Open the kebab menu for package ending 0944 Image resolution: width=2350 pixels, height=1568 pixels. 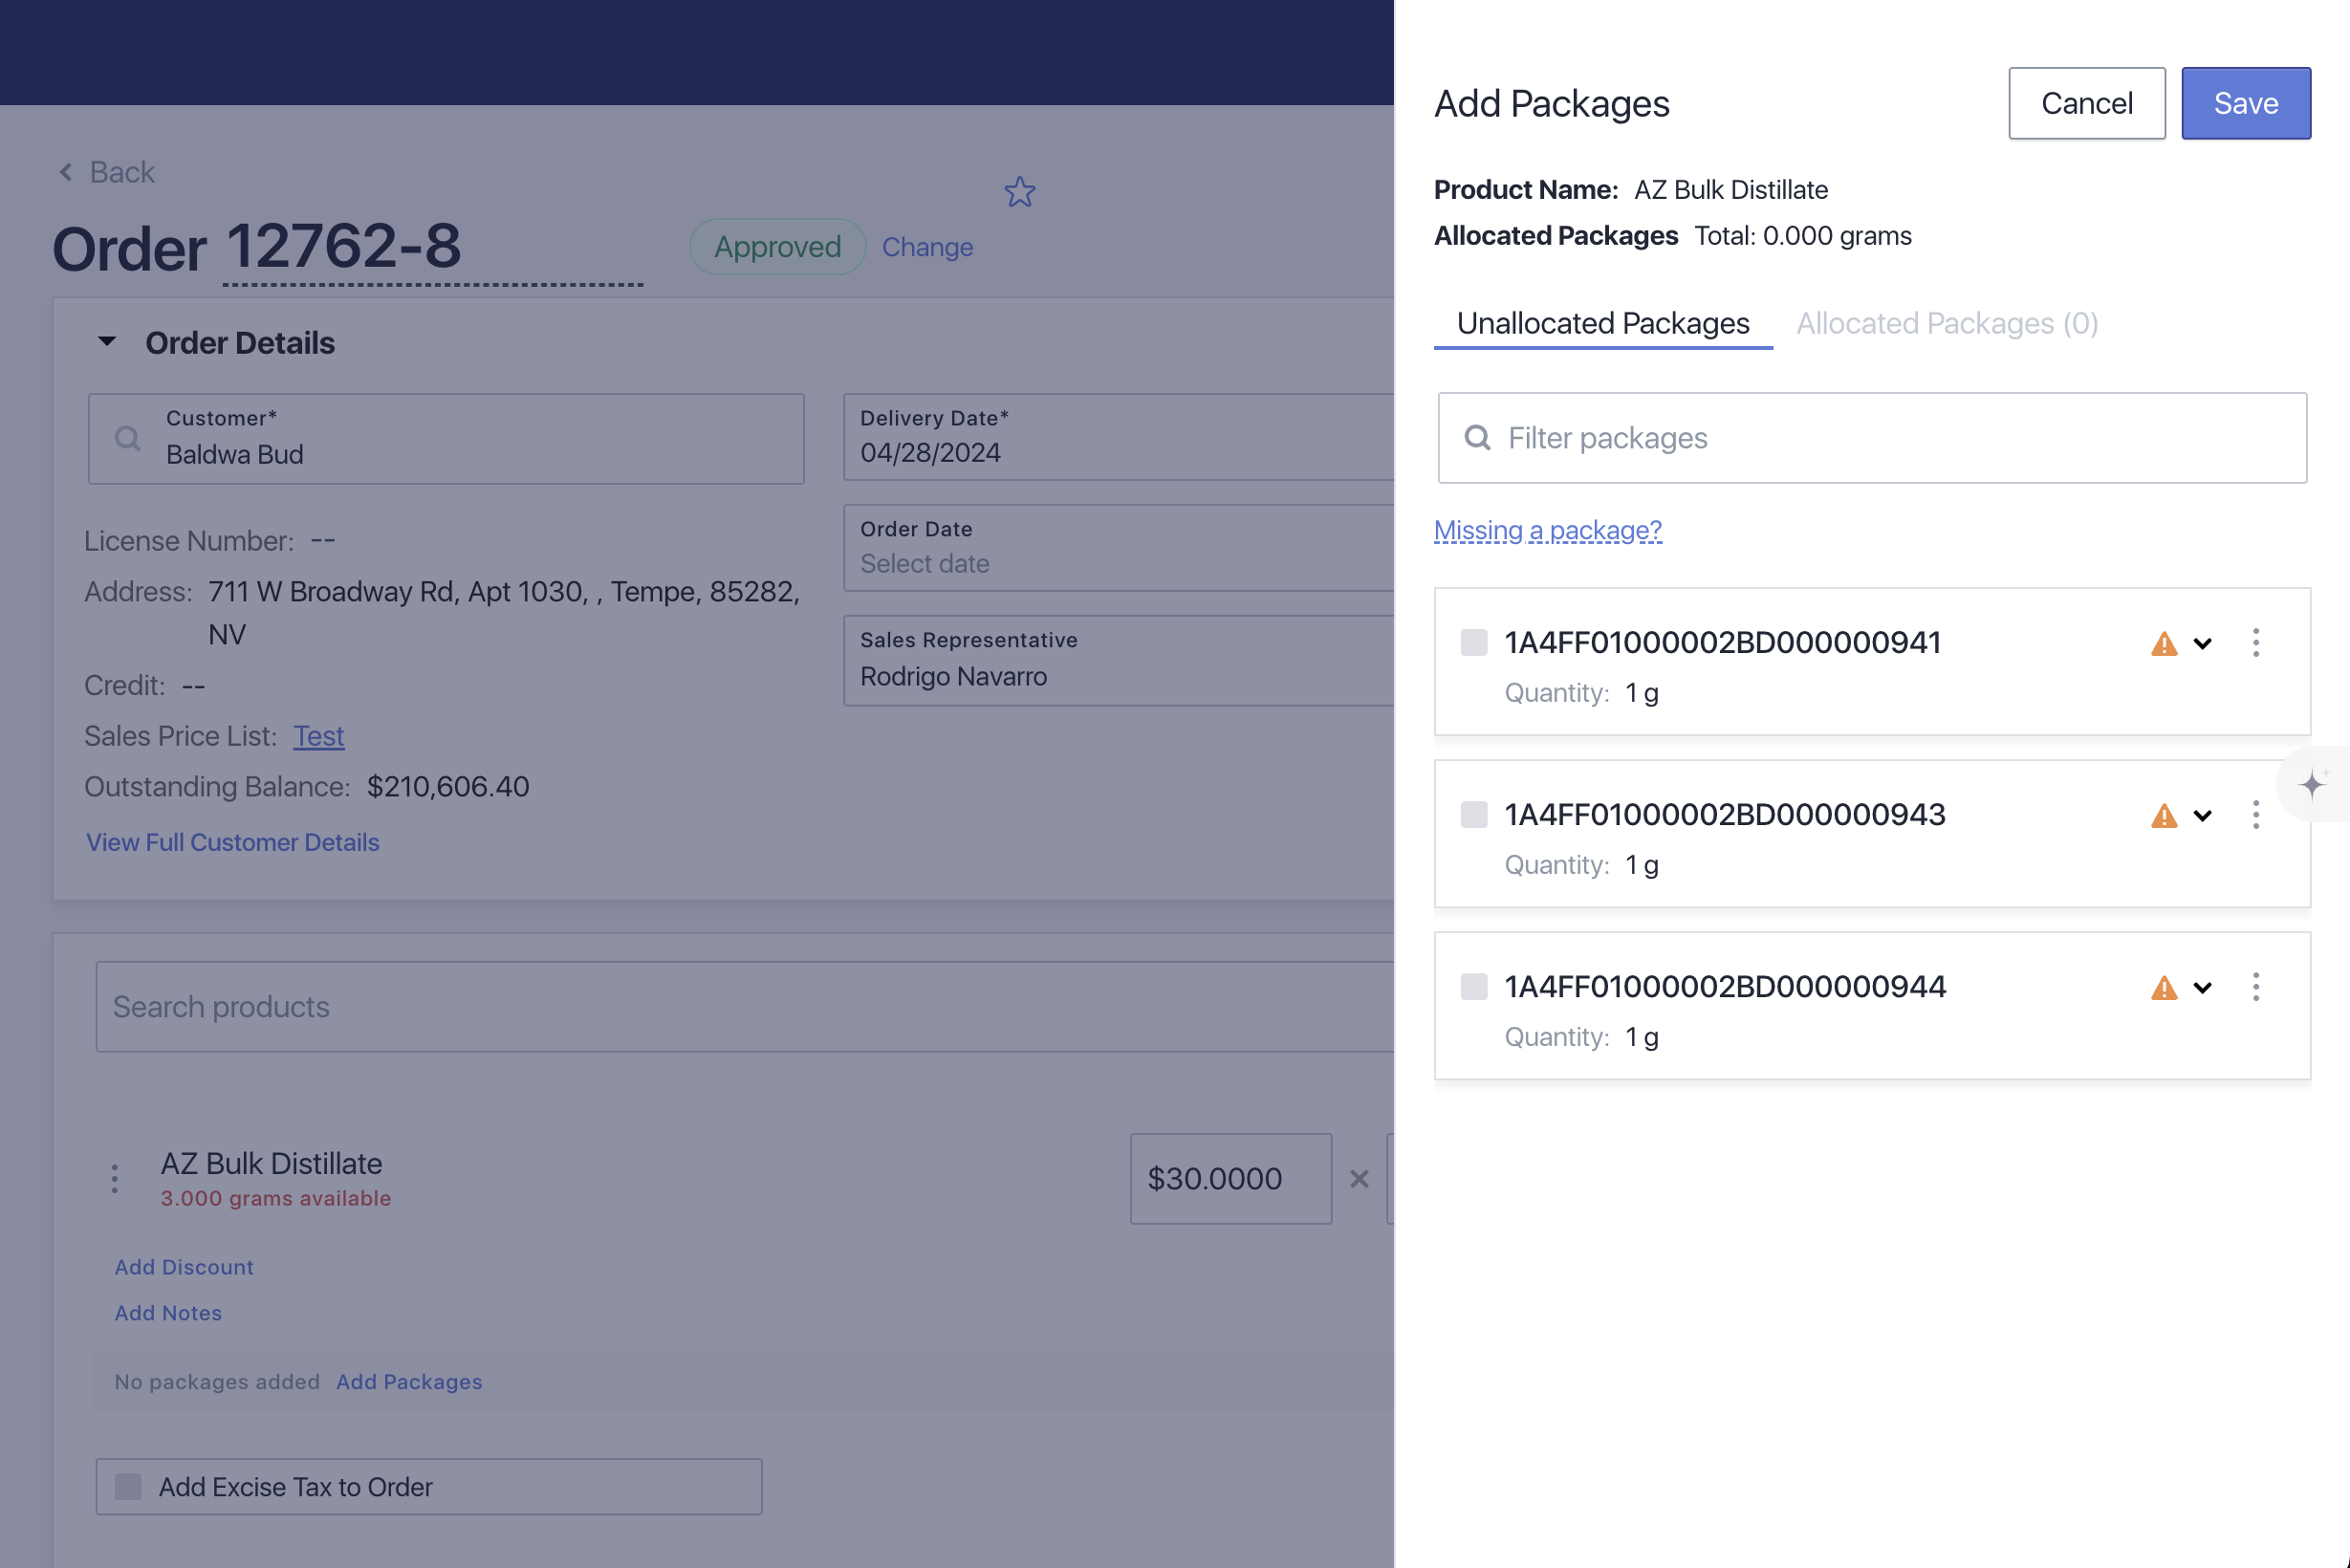point(2255,986)
